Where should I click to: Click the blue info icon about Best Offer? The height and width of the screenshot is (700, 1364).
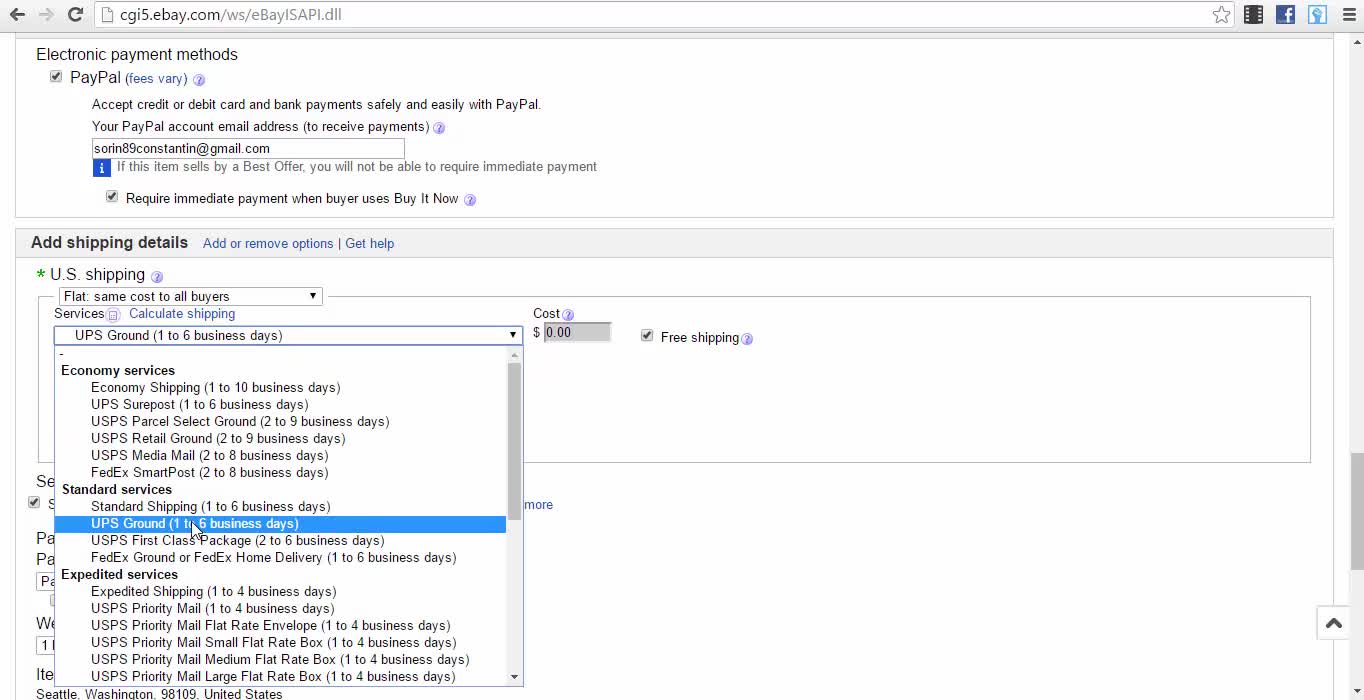click(x=101, y=168)
